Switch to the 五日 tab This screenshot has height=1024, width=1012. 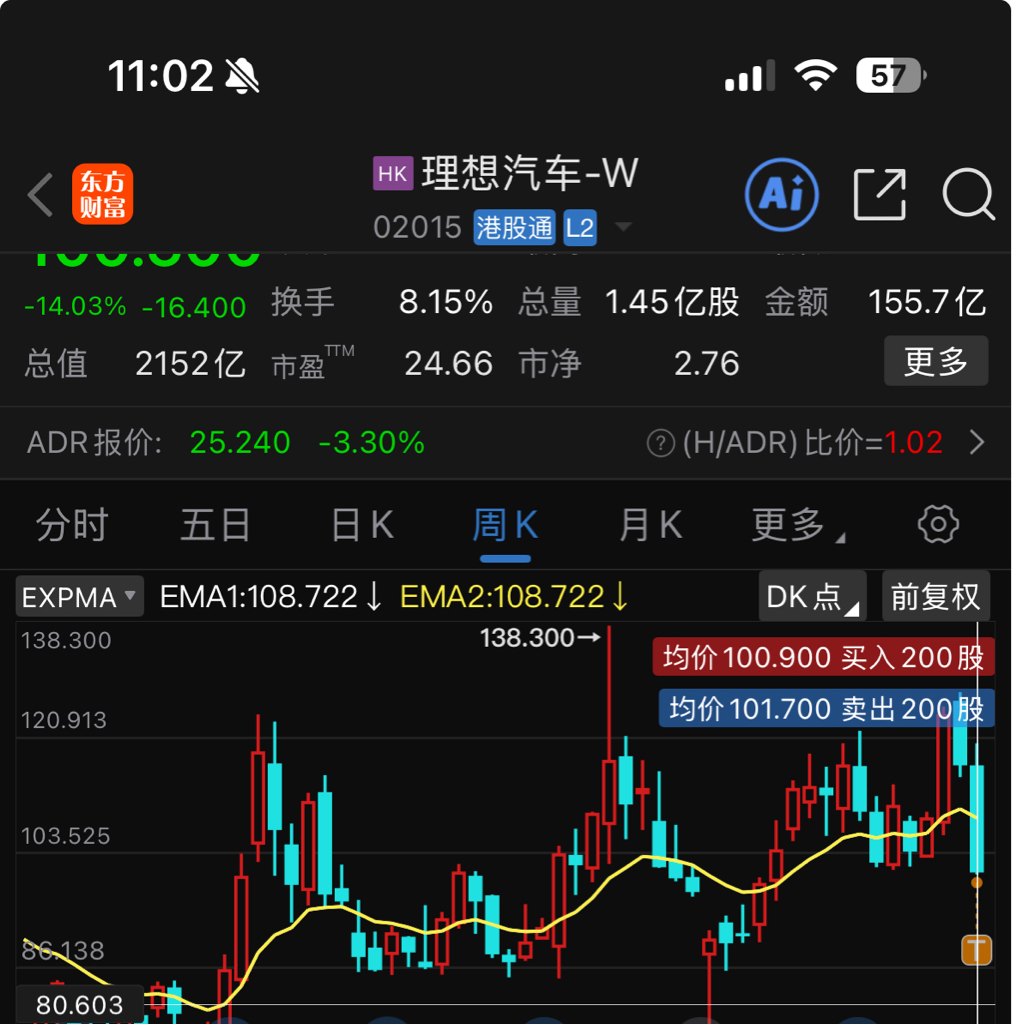(215, 524)
